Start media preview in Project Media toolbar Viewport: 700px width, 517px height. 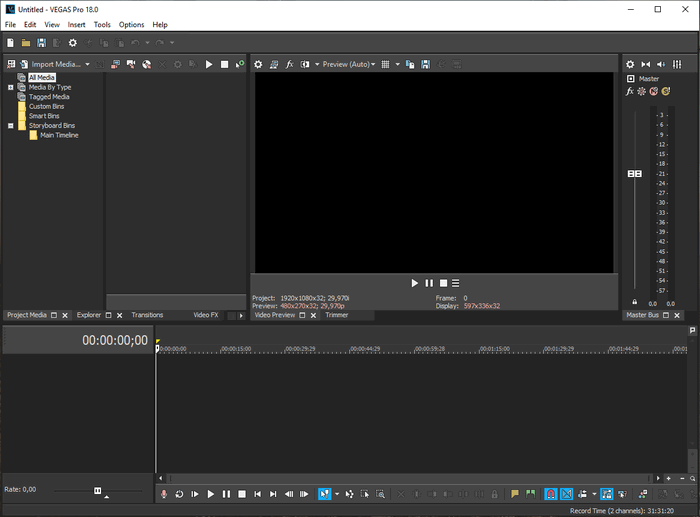click(209, 64)
